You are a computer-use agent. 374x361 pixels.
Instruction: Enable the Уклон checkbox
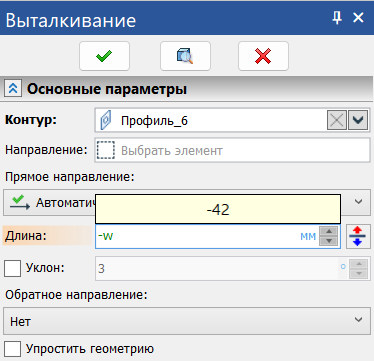[12, 268]
